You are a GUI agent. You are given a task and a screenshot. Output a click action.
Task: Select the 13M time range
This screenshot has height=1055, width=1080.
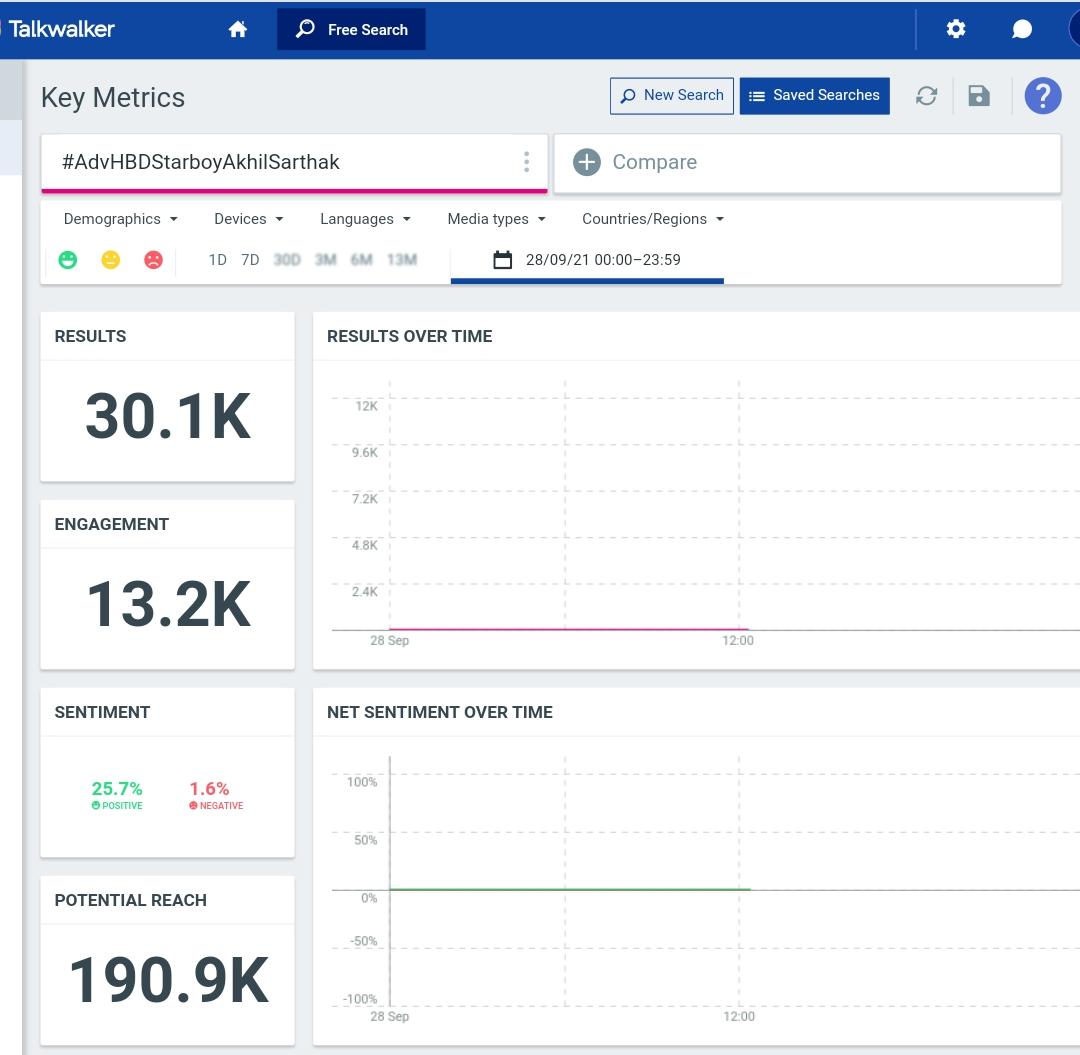(x=402, y=260)
